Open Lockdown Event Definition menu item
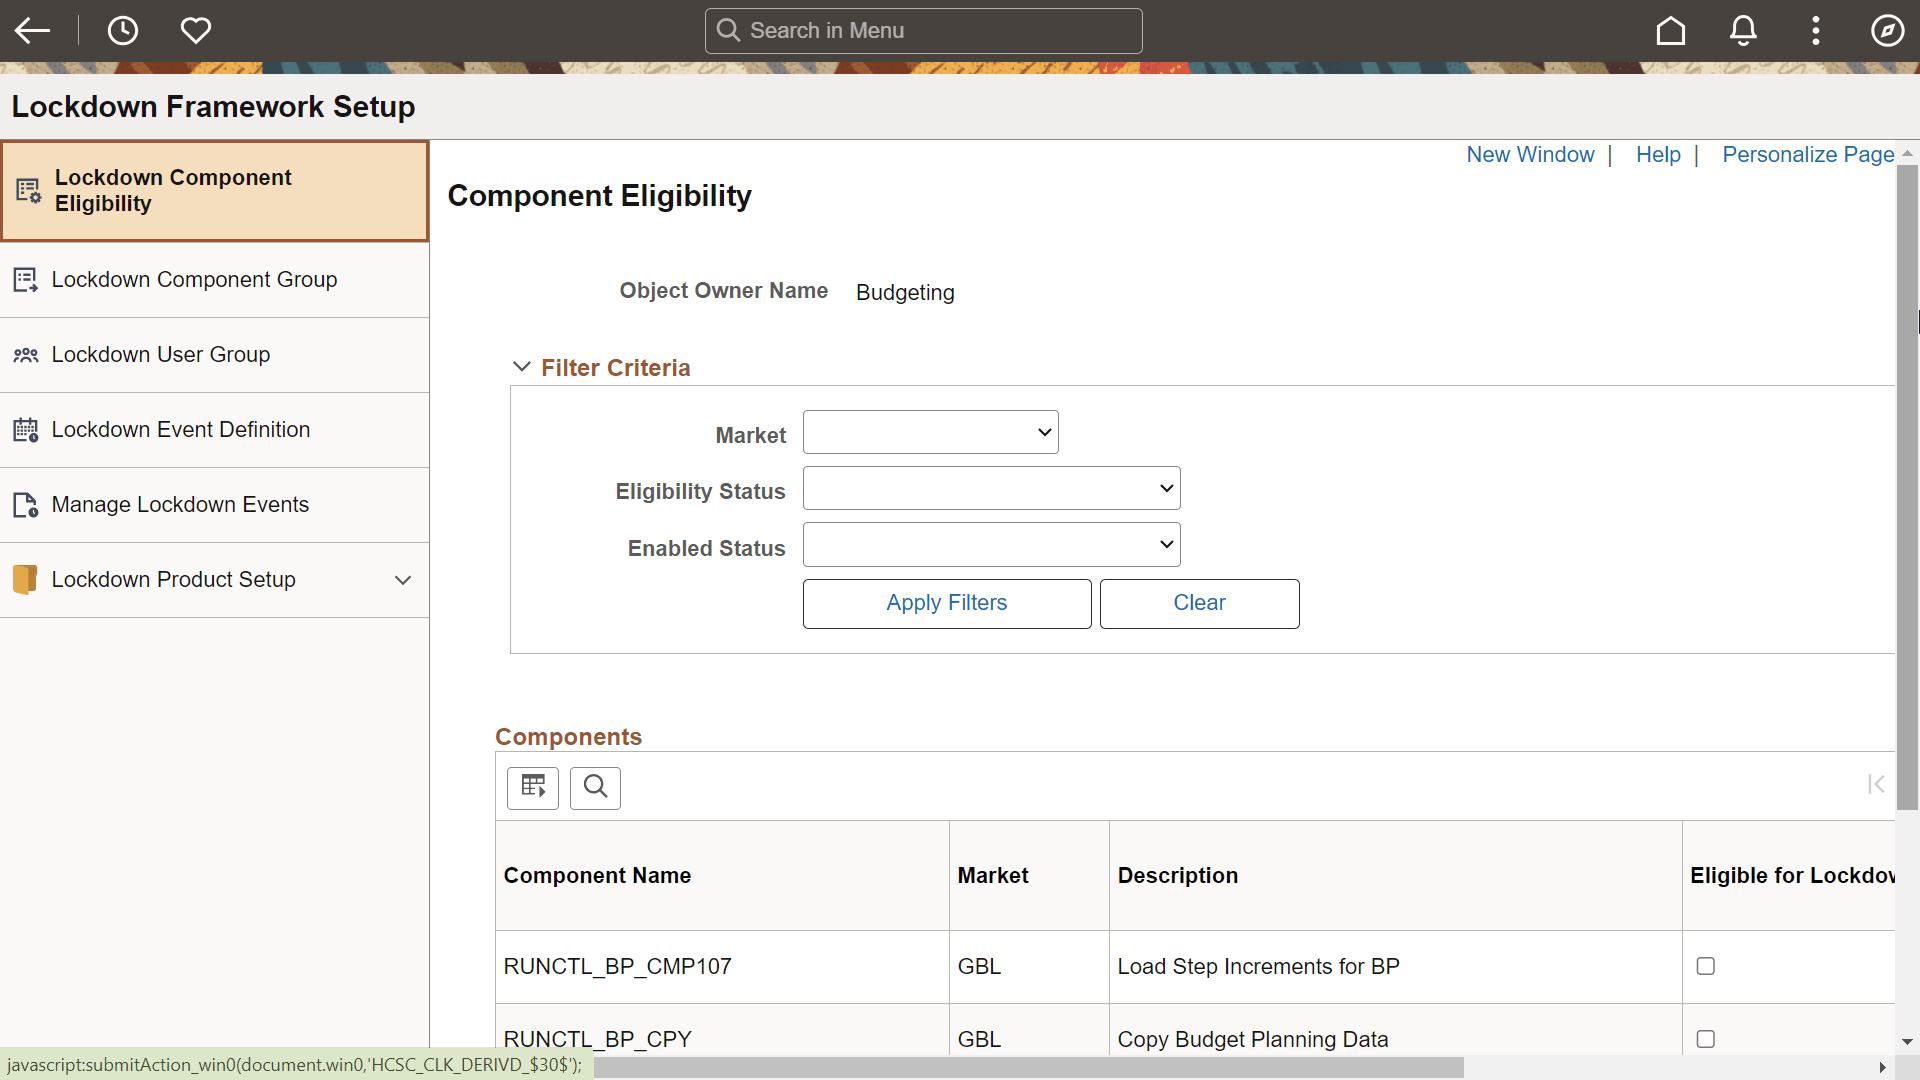The image size is (1920, 1080). coord(215,430)
